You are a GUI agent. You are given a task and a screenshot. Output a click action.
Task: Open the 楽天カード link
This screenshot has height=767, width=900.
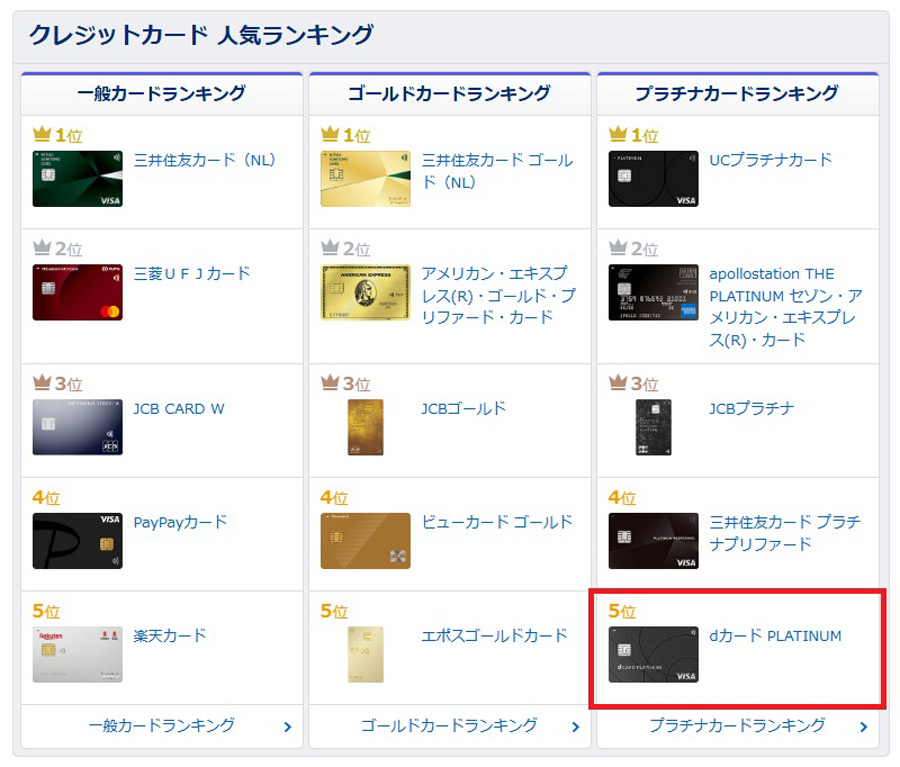169,636
